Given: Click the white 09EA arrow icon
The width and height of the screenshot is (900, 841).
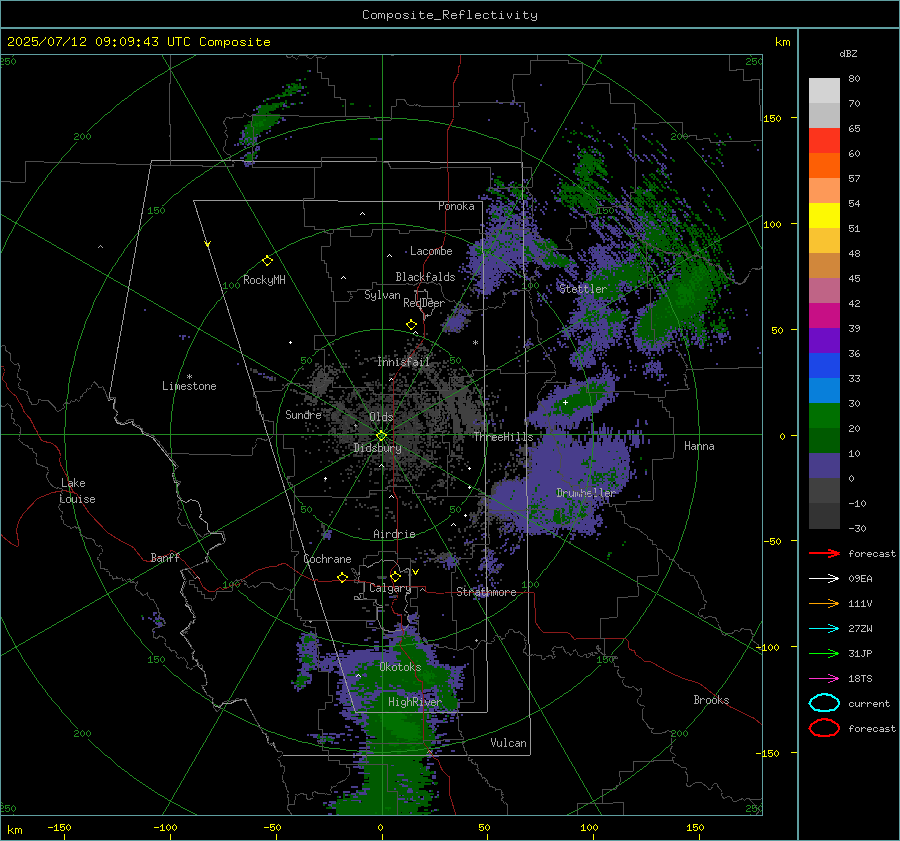Looking at the screenshot, I should pyautogui.click(x=824, y=579).
